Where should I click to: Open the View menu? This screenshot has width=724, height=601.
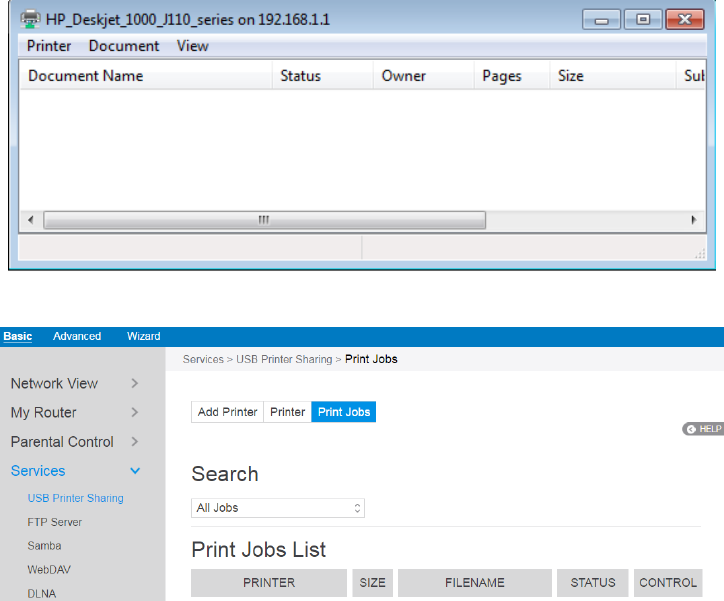pyautogui.click(x=193, y=46)
